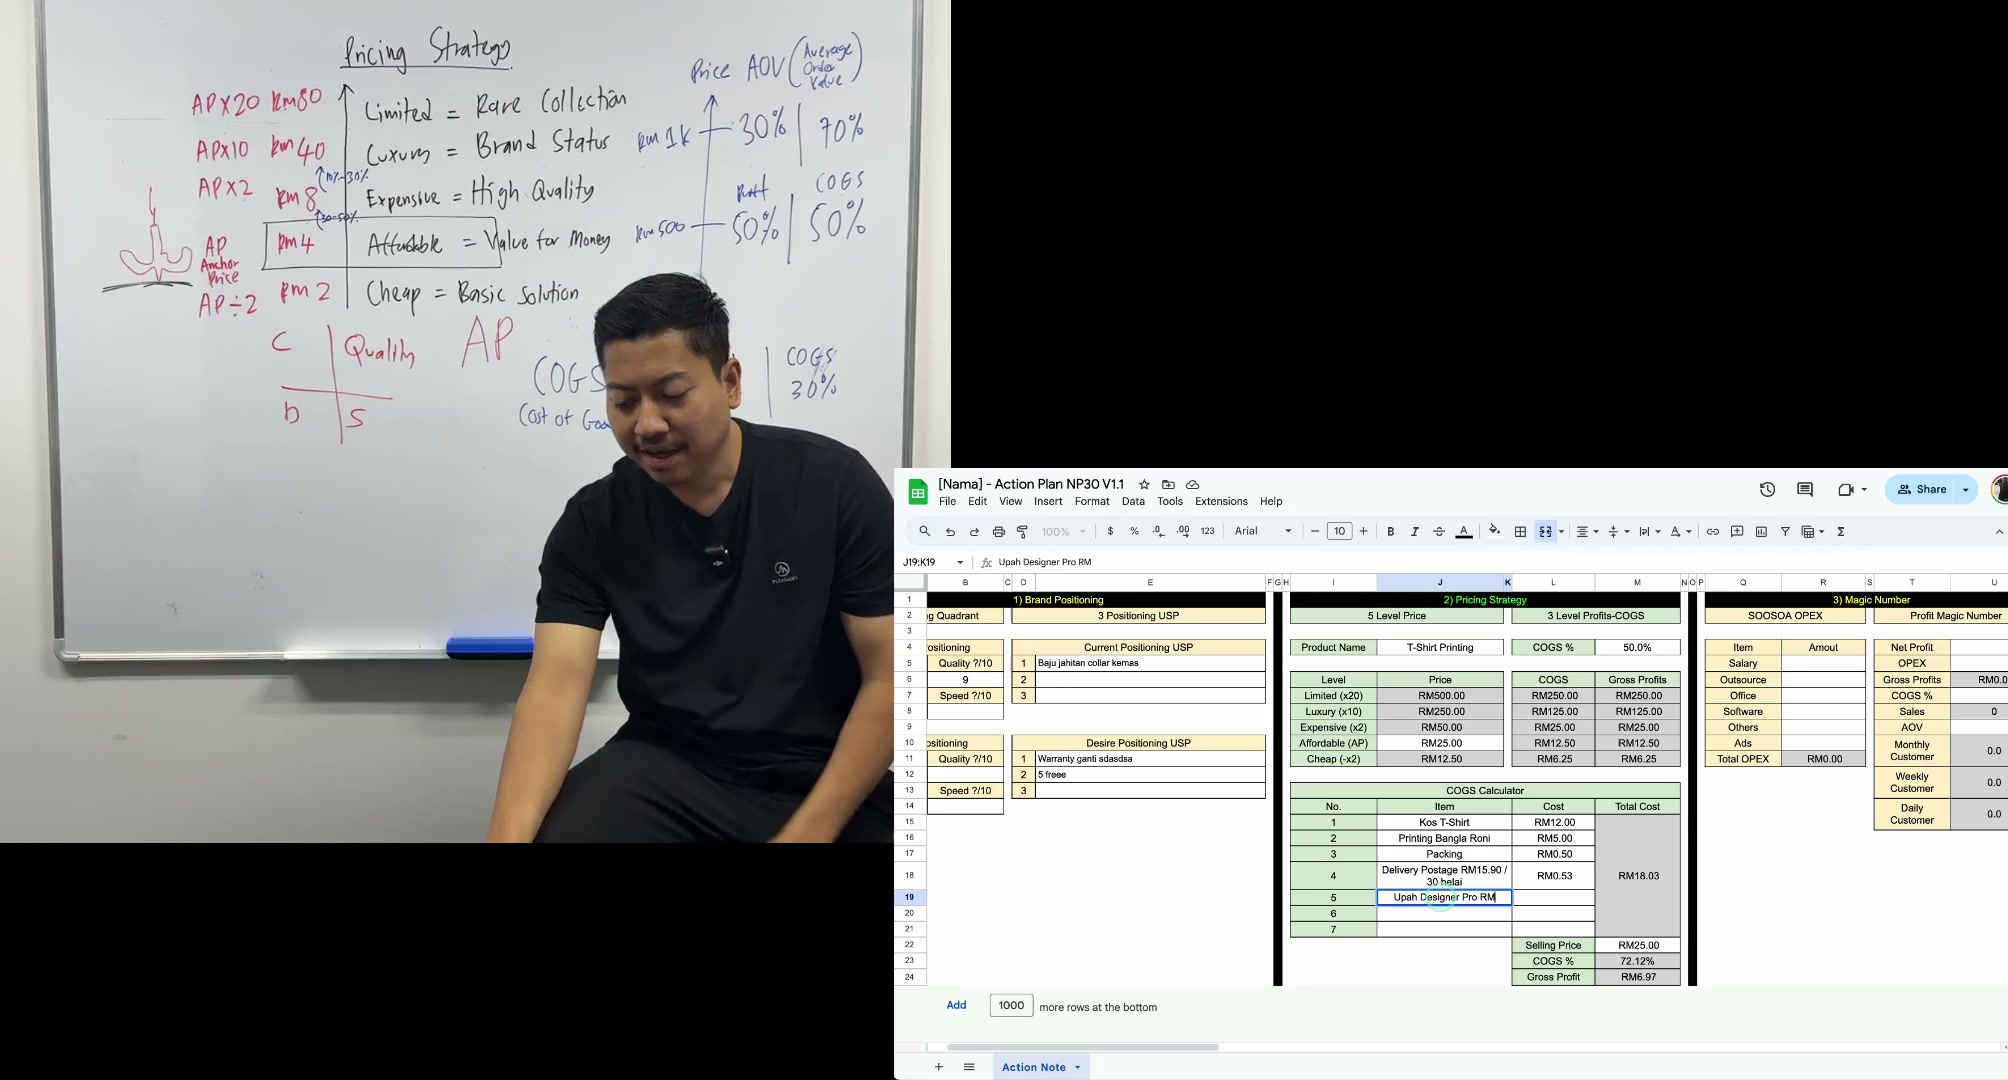
Task: Open version history clock icon
Action: pos(1767,489)
